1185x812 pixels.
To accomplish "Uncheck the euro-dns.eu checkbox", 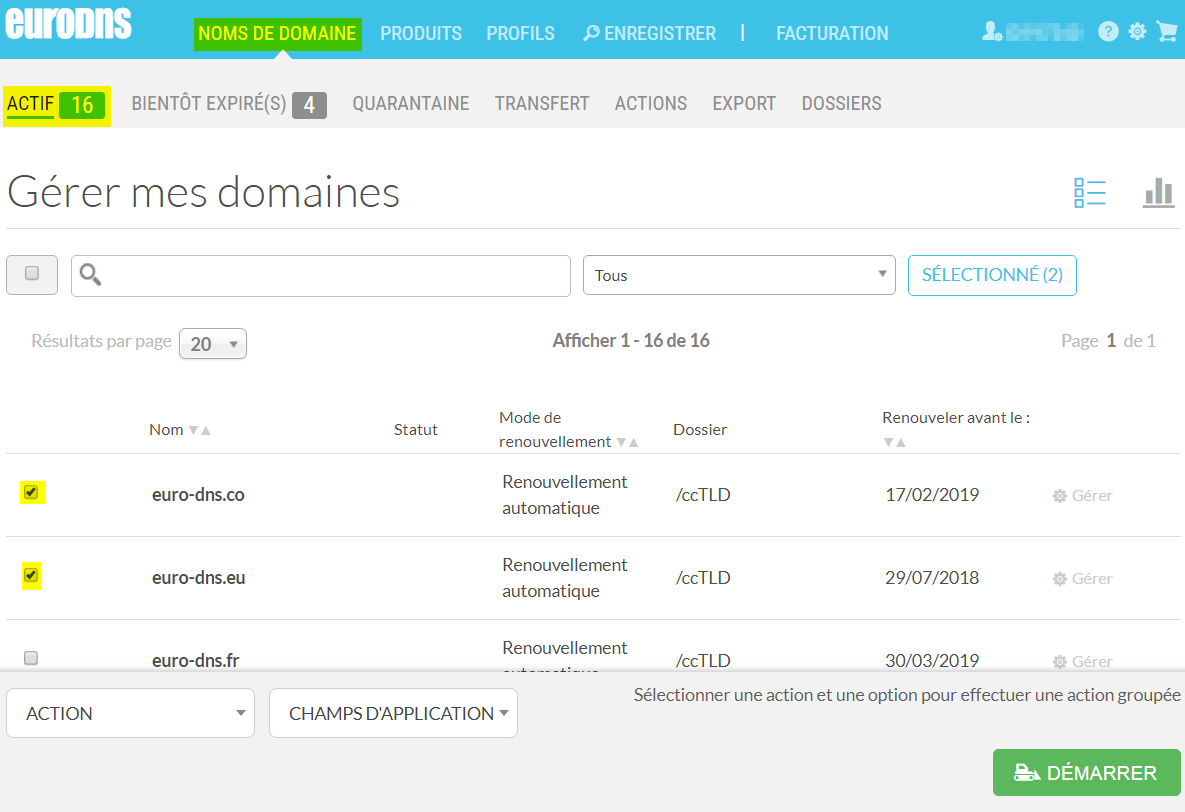I will [x=31, y=575].
